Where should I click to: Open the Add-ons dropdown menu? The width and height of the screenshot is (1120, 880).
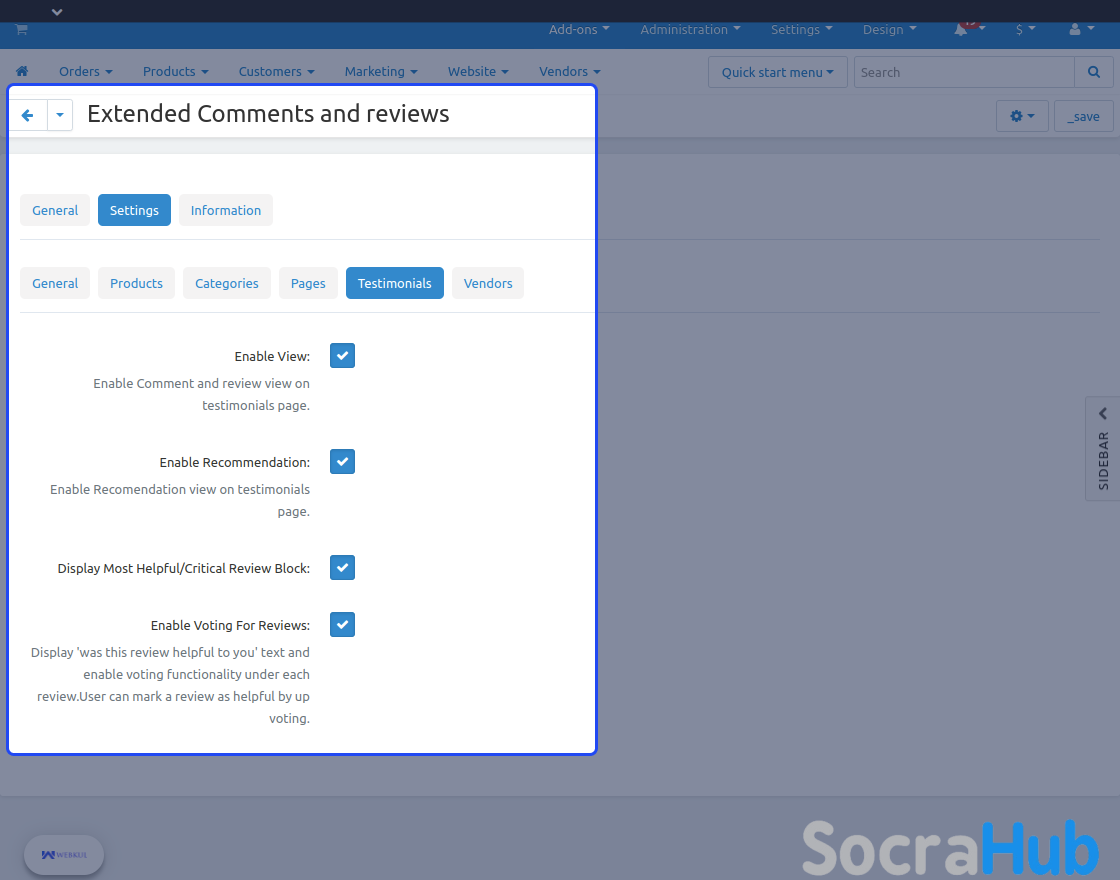[x=579, y=30]
